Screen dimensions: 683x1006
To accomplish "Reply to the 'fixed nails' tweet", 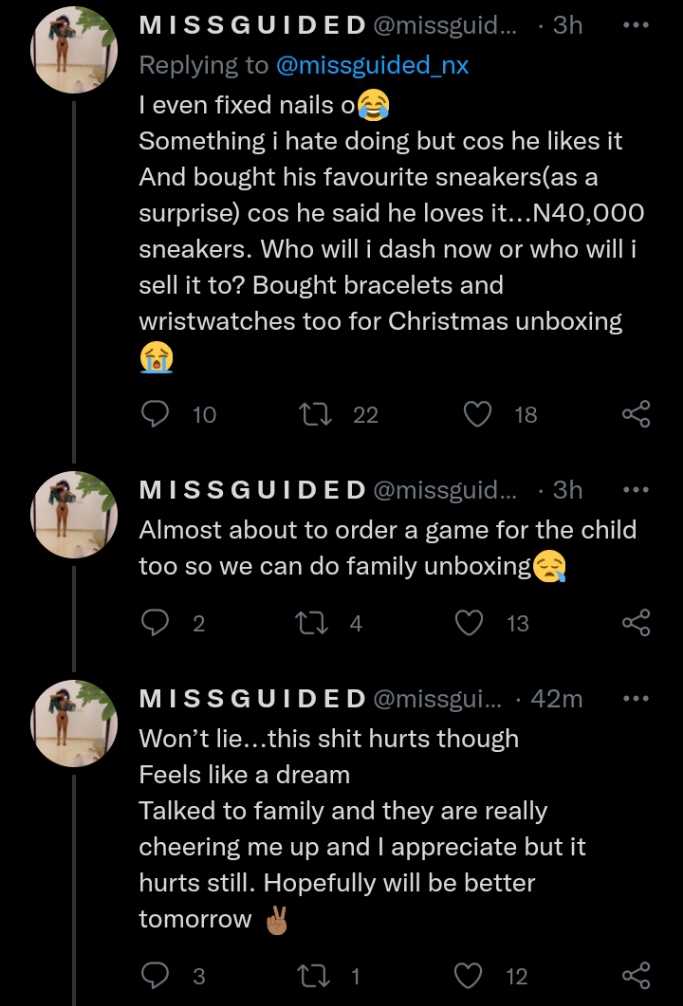I will point(155,414).
